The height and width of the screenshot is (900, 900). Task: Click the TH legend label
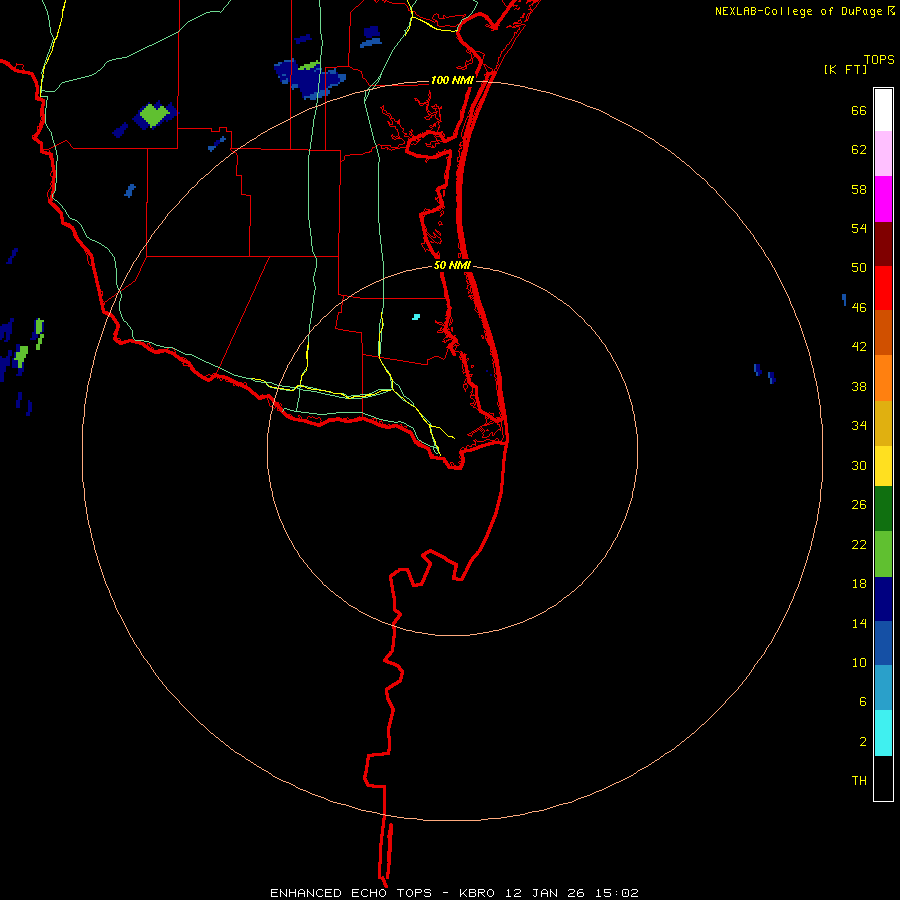pyautogui.click(x=859, y=781)
